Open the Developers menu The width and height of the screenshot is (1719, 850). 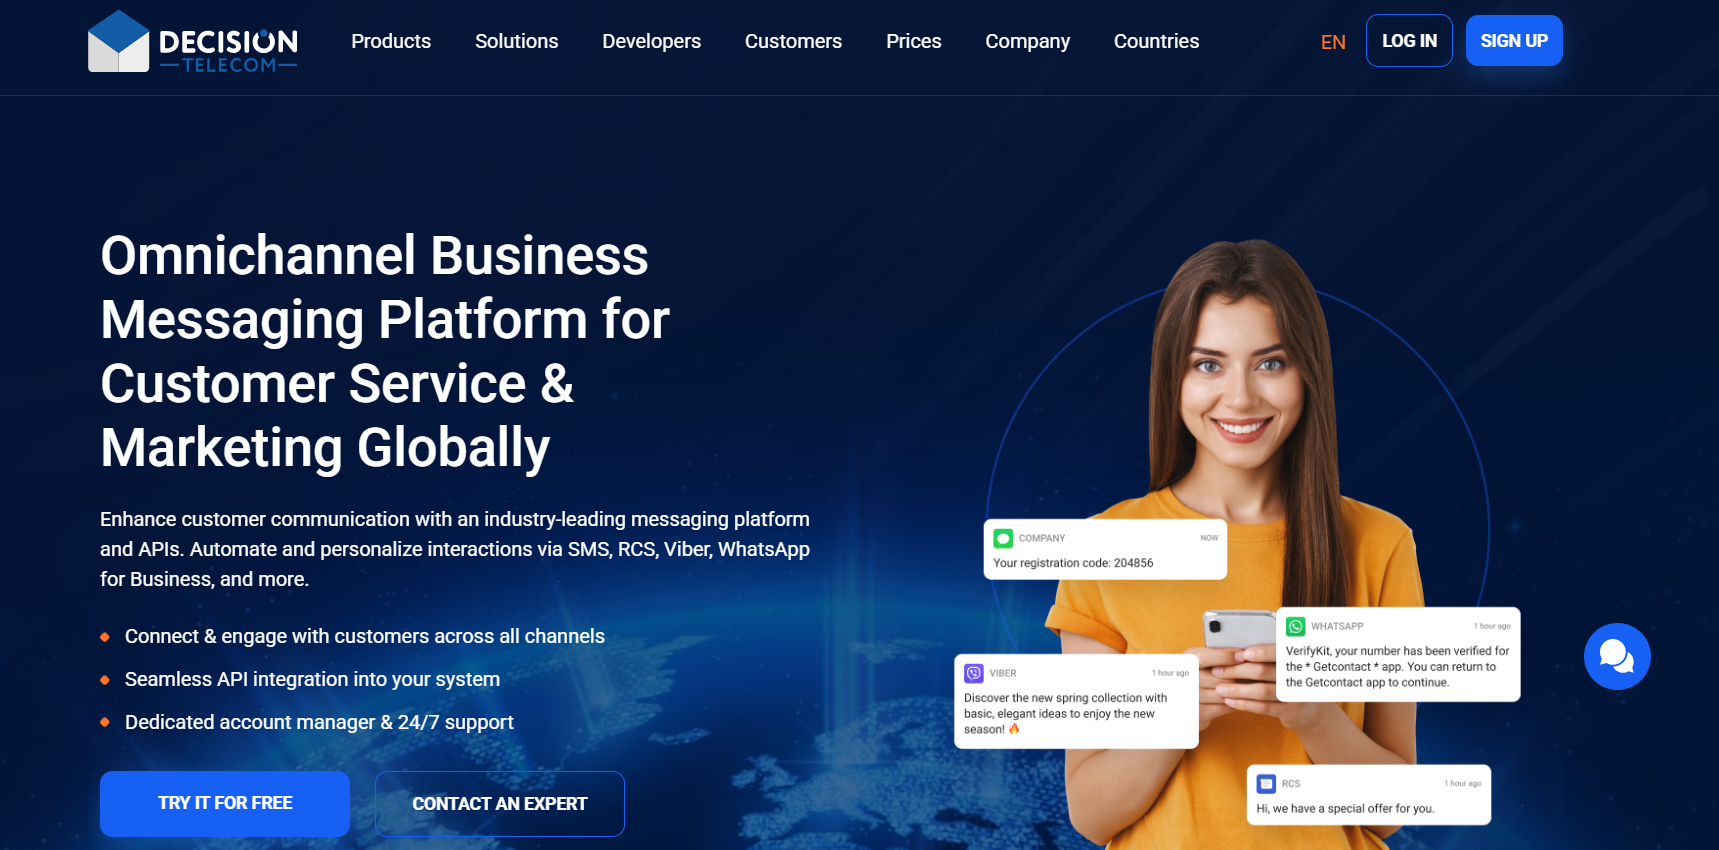(x=651, y=41)
